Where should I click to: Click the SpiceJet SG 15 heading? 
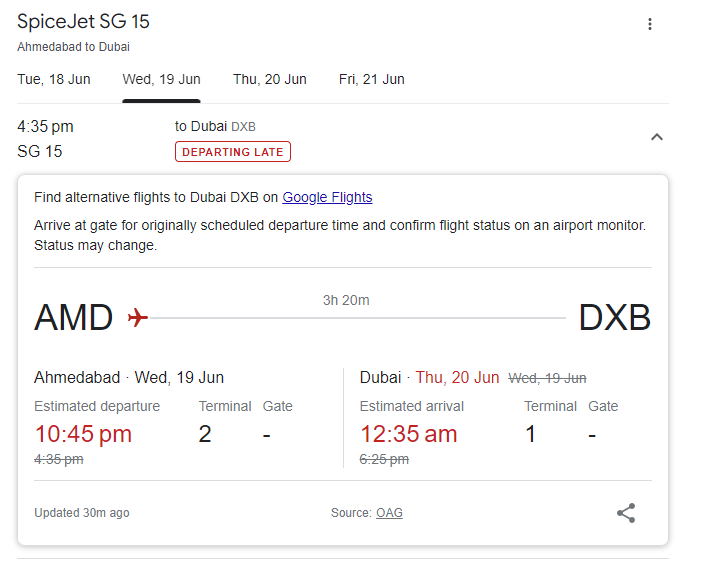83,22
